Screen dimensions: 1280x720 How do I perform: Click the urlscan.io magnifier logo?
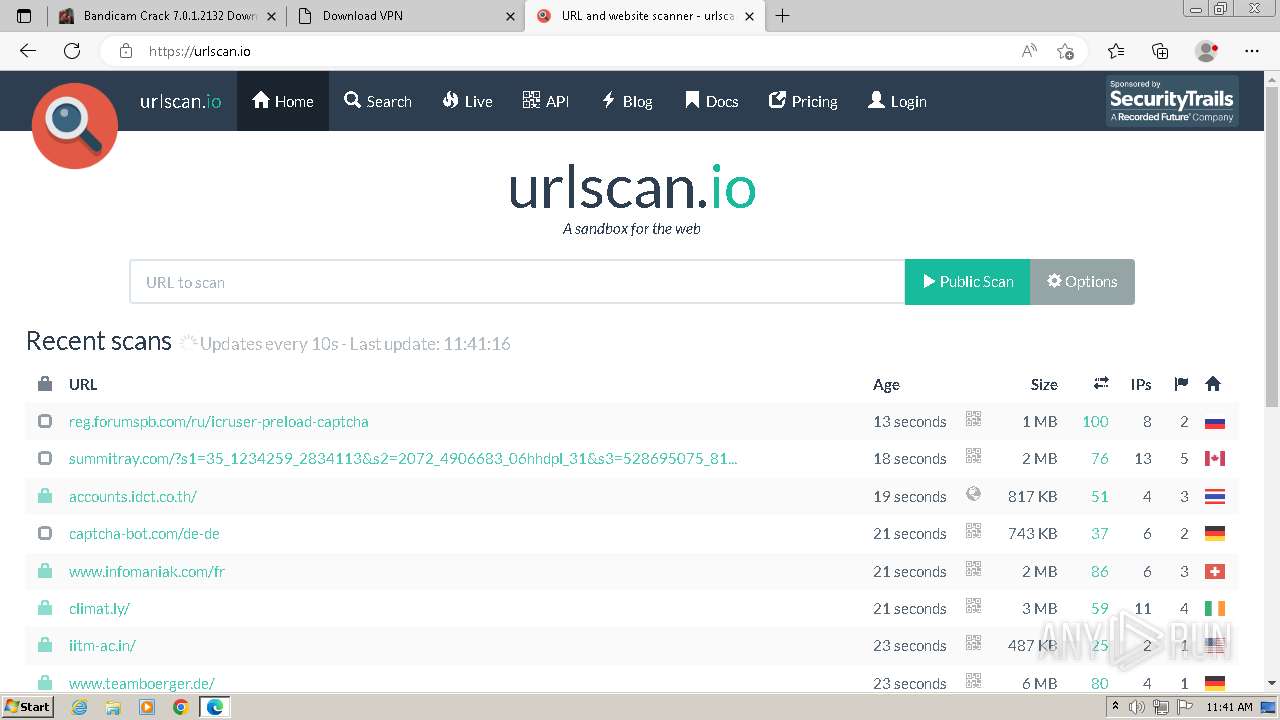pos(75,126)
